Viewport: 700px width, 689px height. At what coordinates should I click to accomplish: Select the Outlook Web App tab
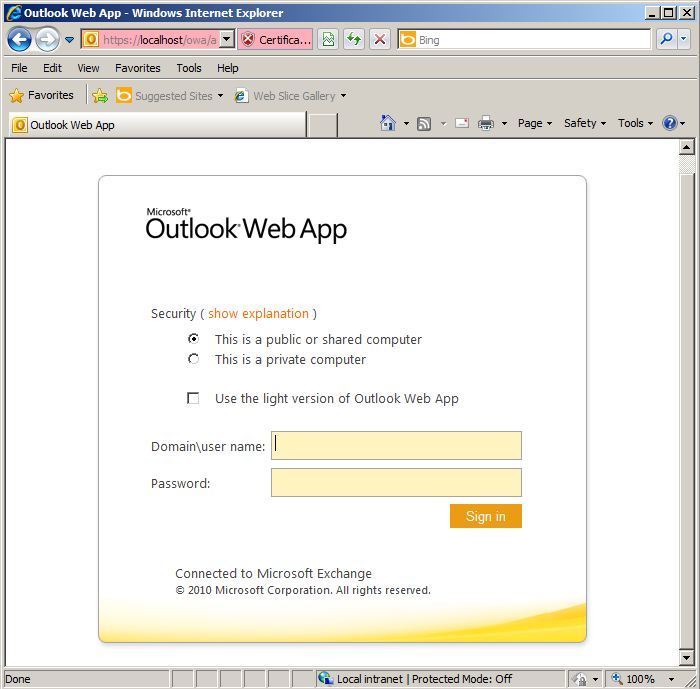[x=158, y=125]
